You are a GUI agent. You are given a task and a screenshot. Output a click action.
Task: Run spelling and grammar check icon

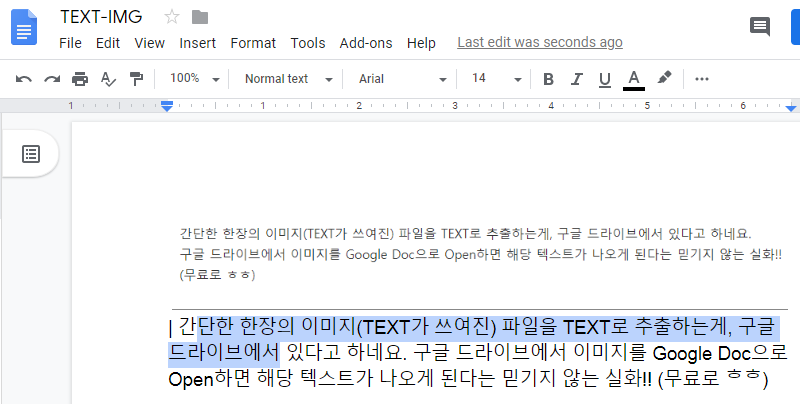coord(108,79)
